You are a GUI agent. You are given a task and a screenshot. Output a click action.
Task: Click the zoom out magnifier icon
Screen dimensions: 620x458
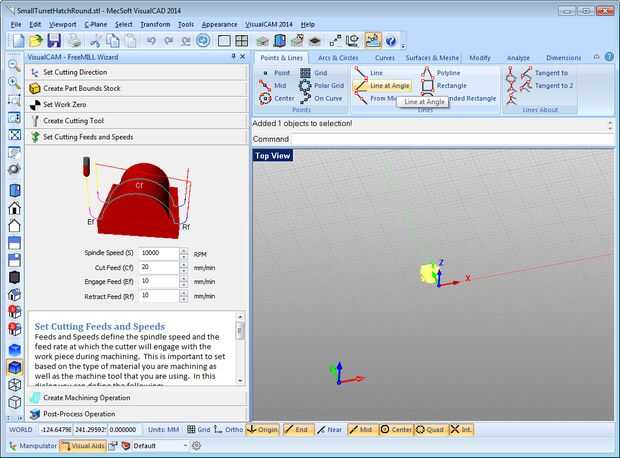14,65
